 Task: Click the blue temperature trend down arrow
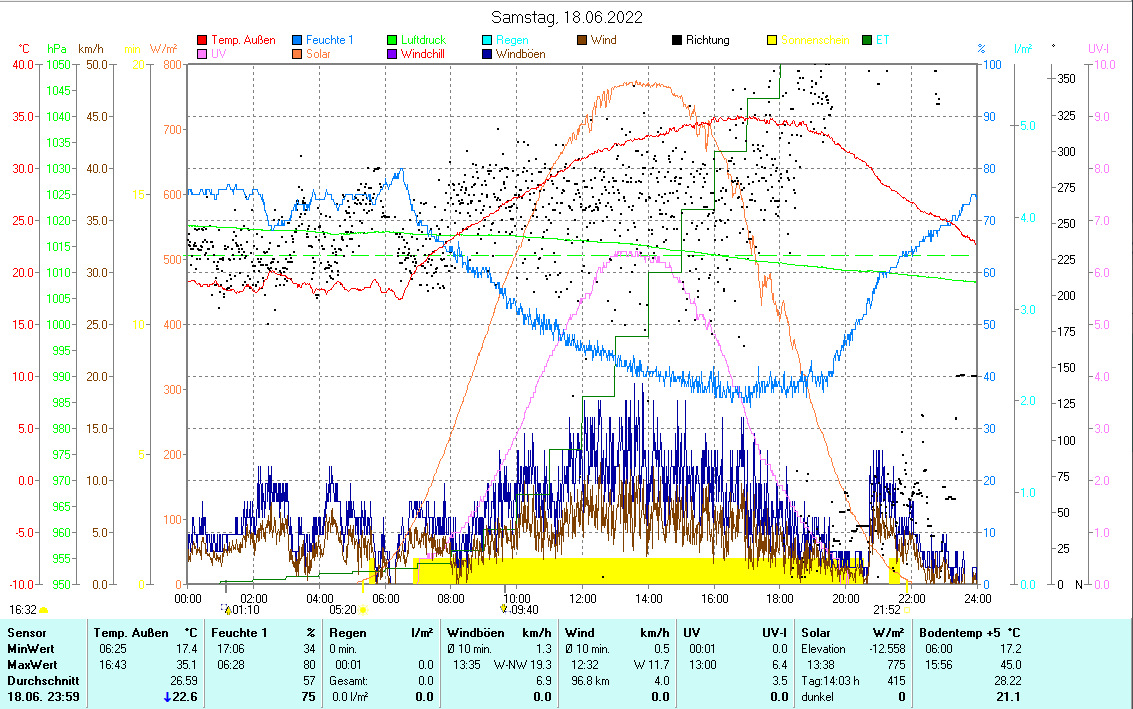tap(167, 697)
